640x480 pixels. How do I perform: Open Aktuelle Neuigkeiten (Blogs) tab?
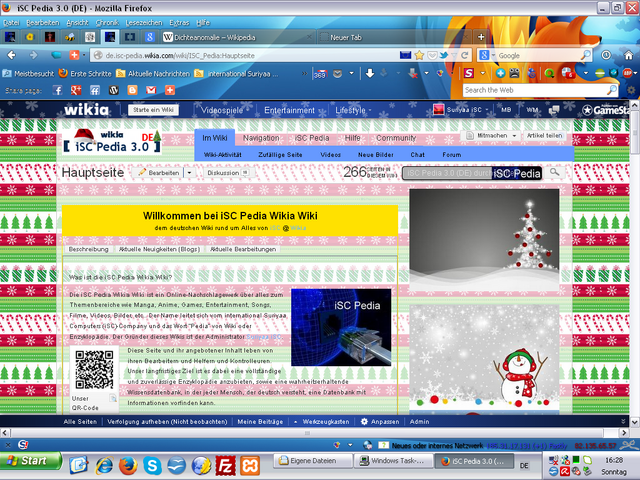pos(159,249)
